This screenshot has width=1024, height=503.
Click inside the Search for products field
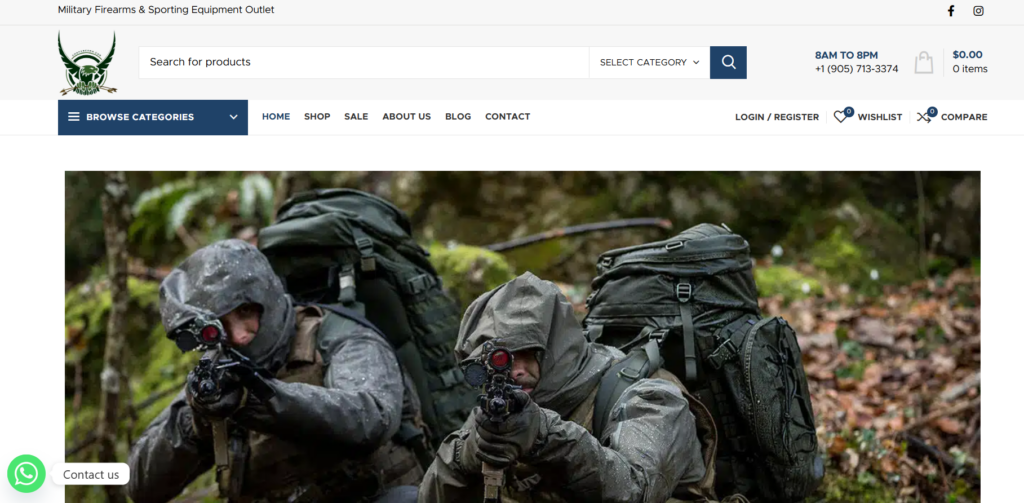point(363,62)
